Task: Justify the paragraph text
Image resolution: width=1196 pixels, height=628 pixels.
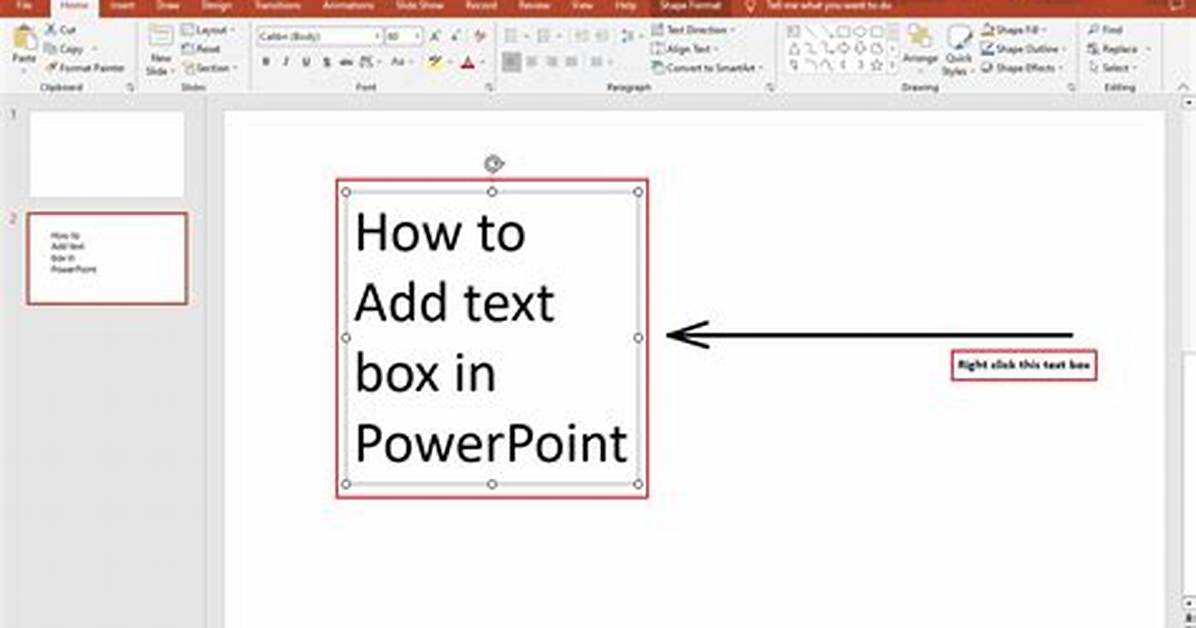Action: pos(571,61)
